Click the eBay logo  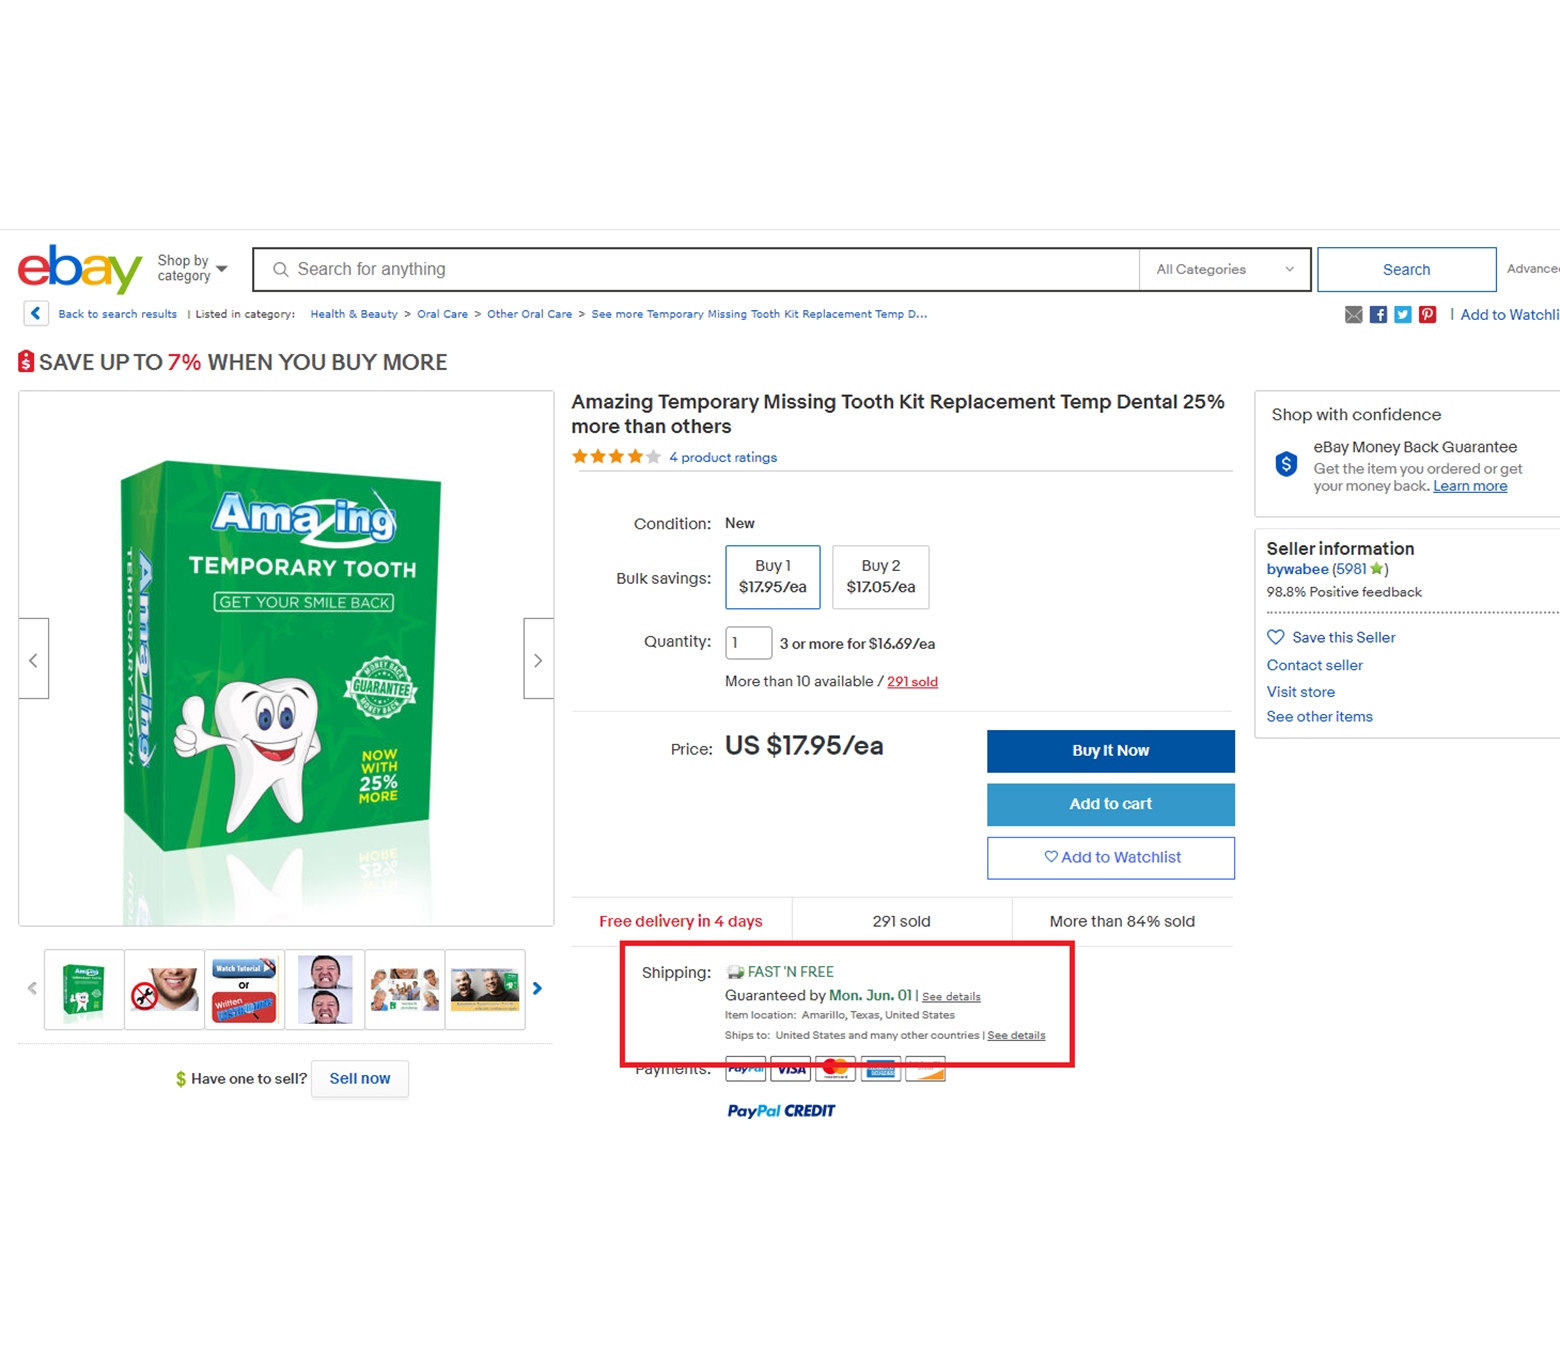point(80,268)
